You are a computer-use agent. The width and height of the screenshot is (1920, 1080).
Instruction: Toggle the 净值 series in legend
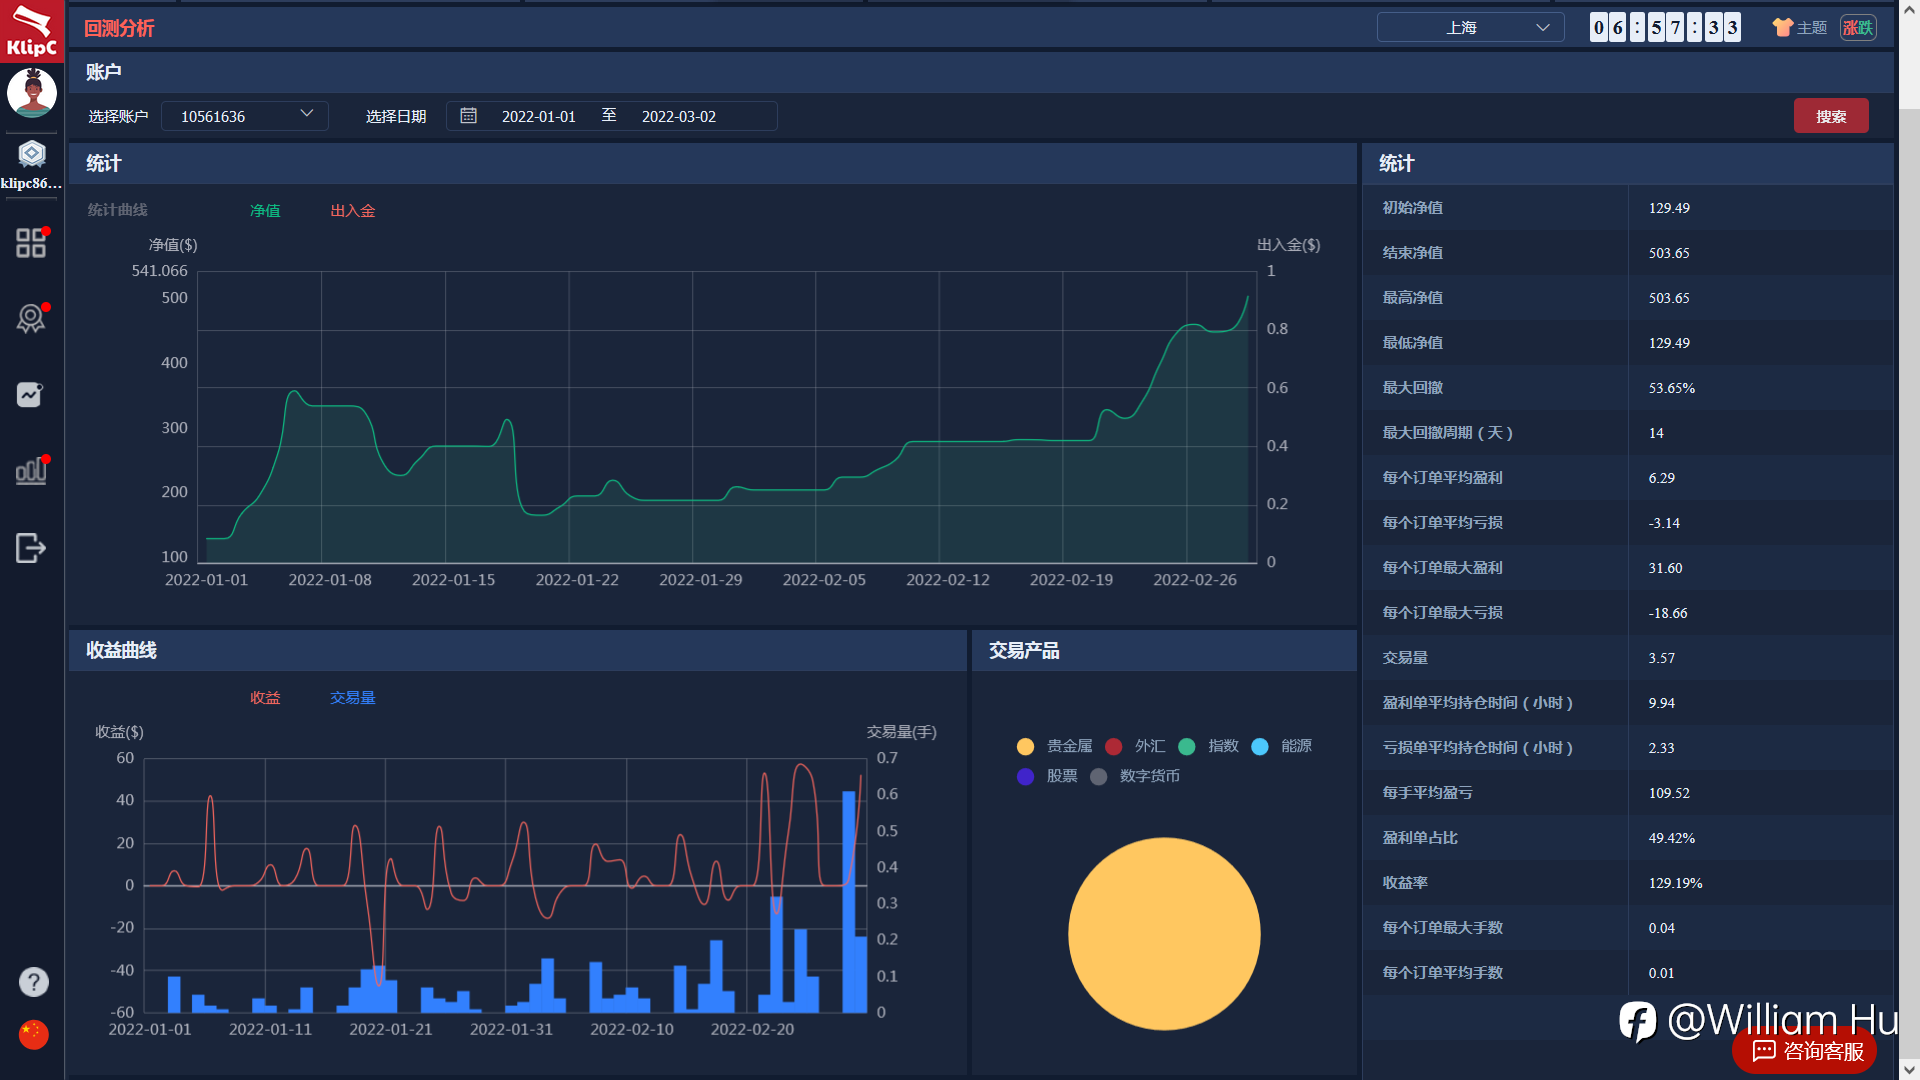point(265,211)
